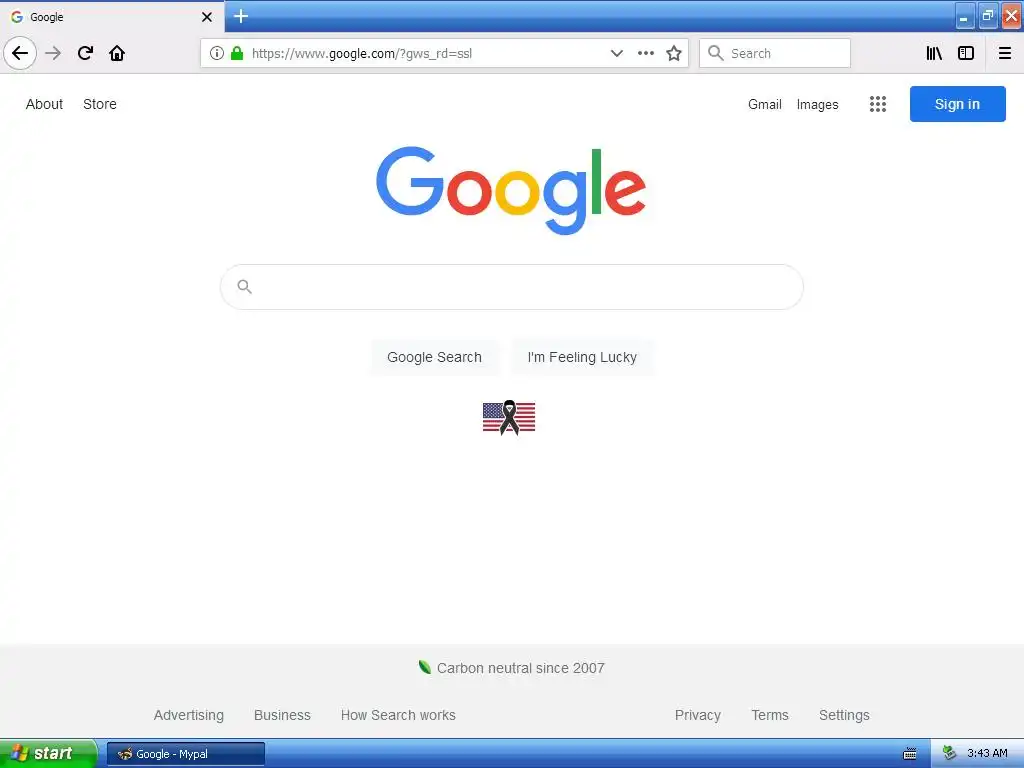Reload the current page
The height and width of the screenshot is (768, 1024).
86,53
